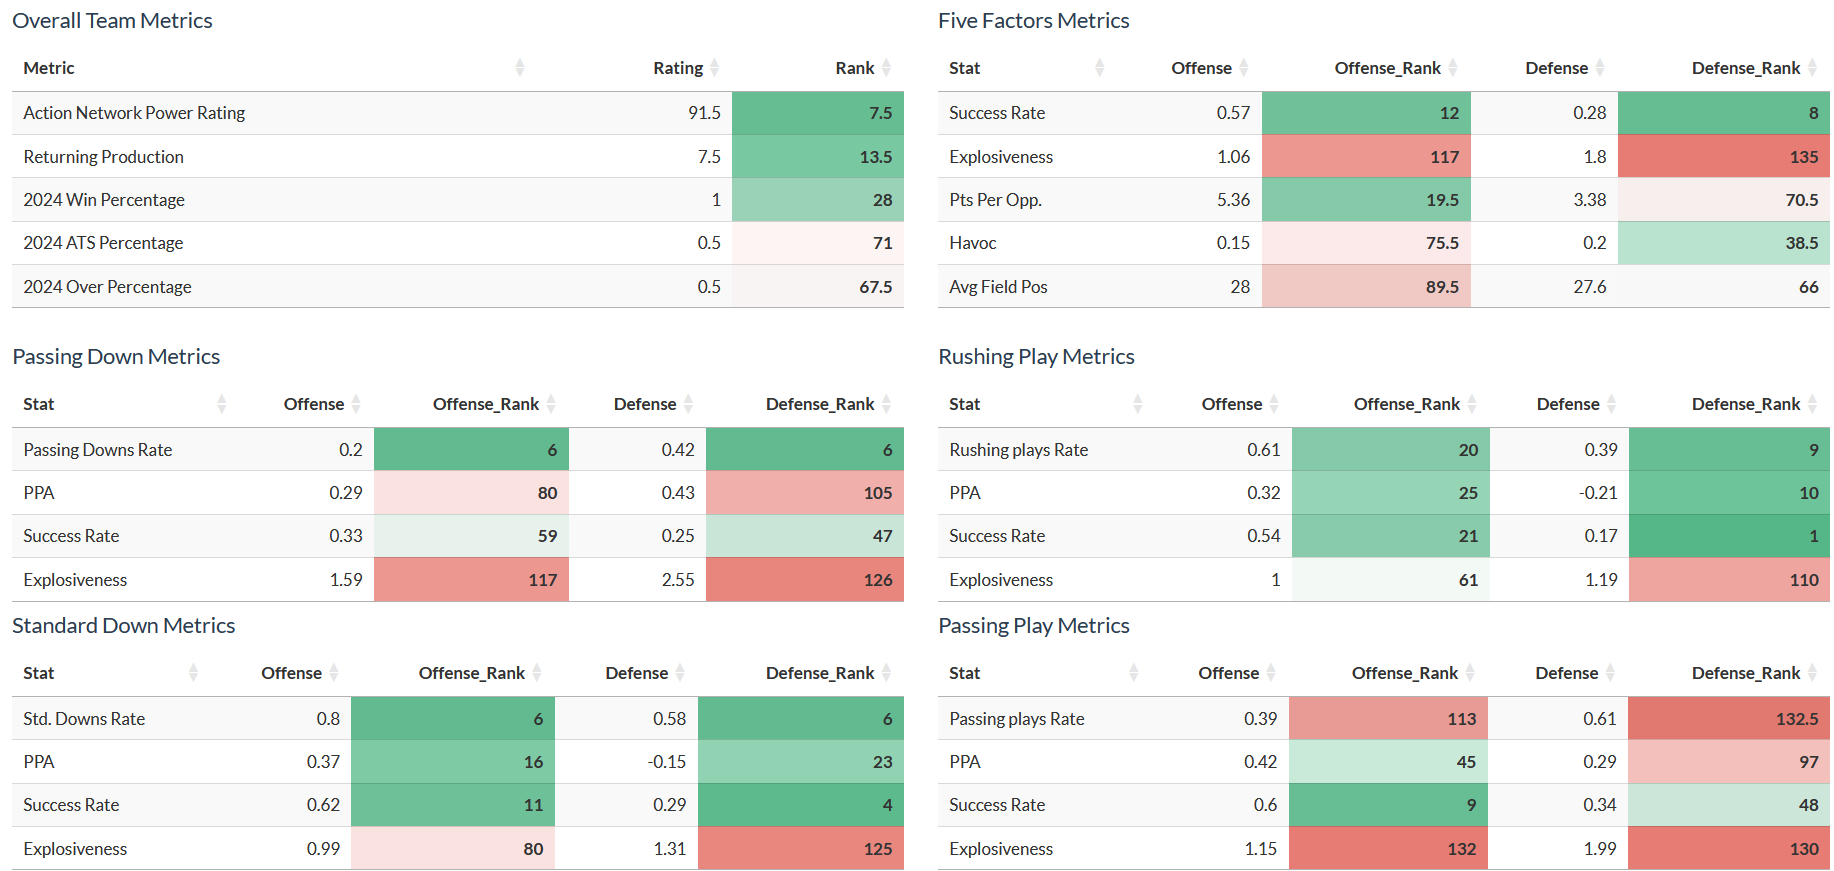1834x871 pixels.
Task: Sort Overall Team Metrics by Rating arrows
Action: pos(715,68)
